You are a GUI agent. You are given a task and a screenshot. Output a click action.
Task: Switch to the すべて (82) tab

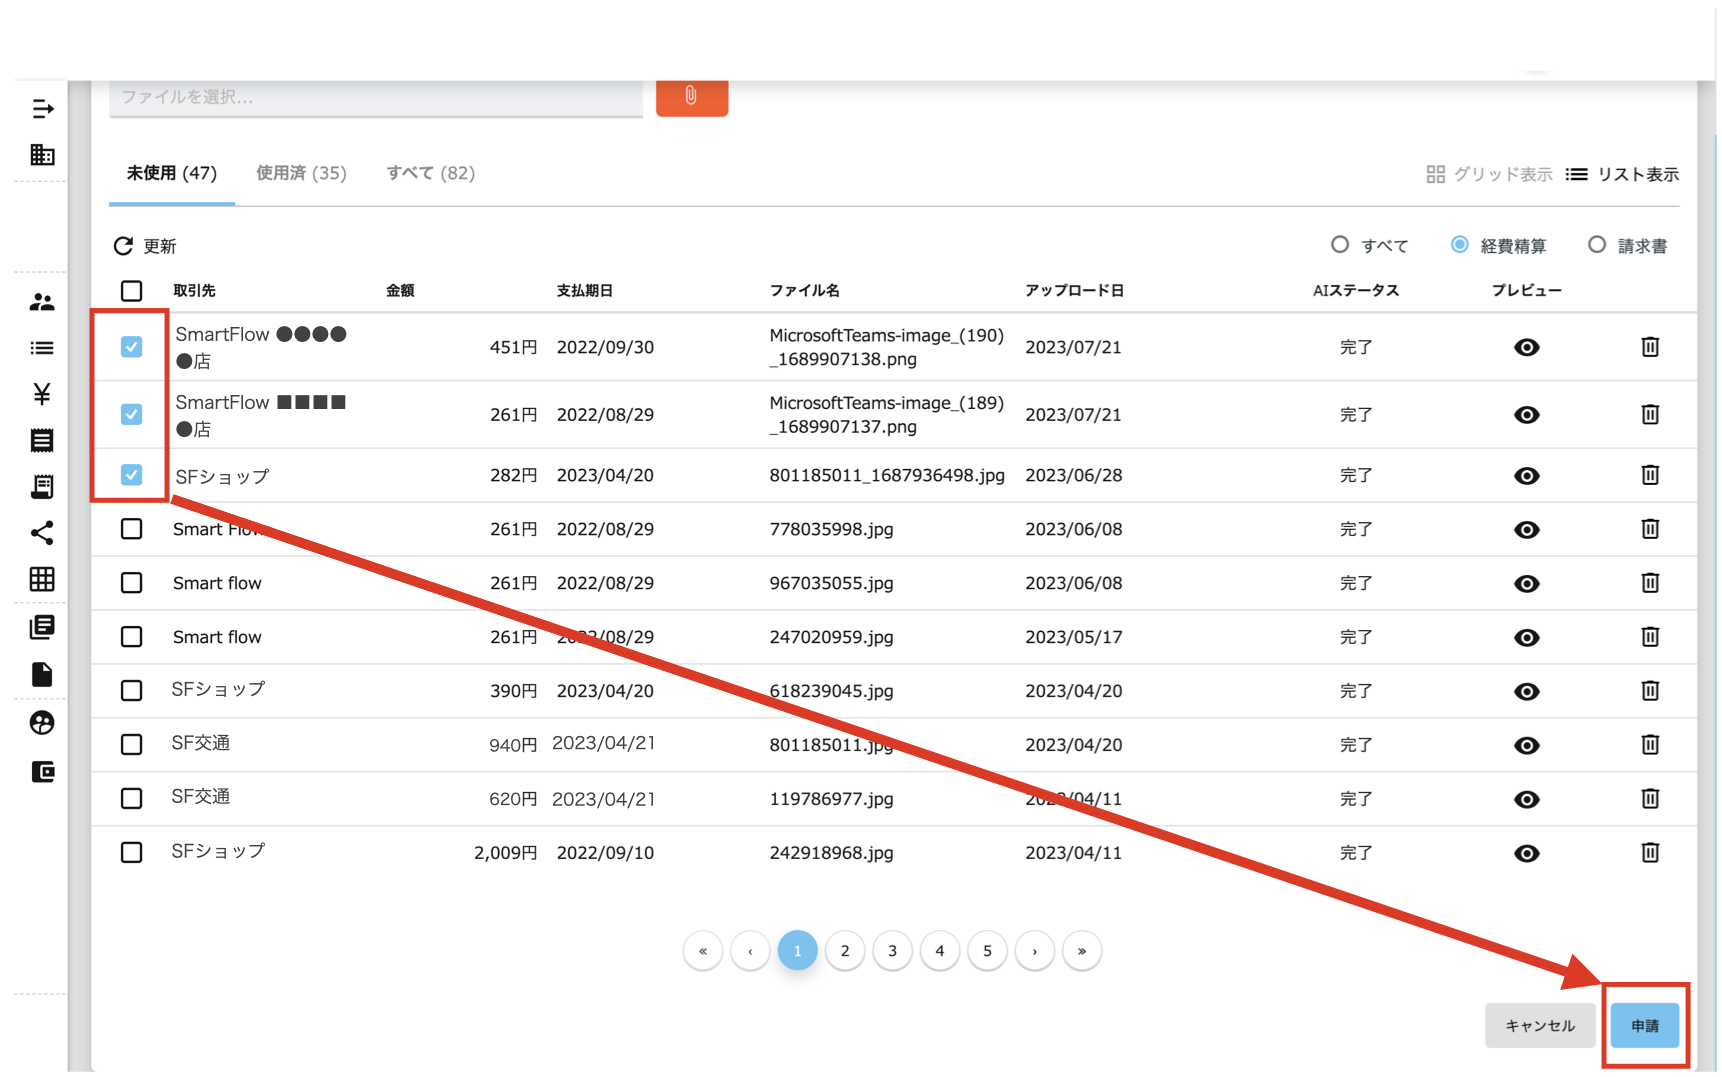tap(431, 173)
